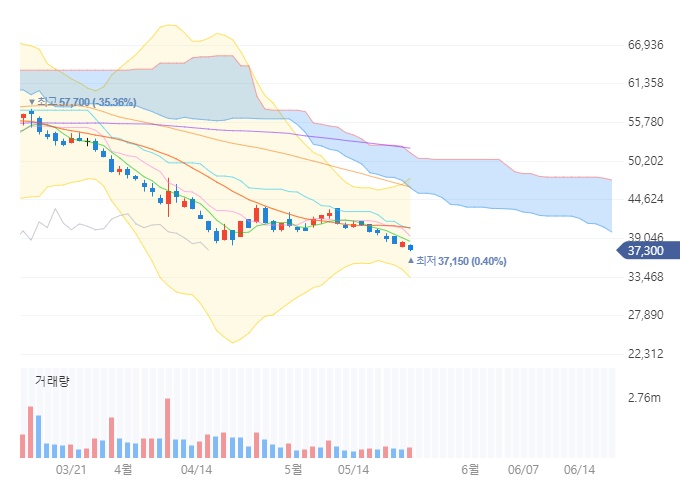Click the 5월 date axis label
The width and height of the screenshot is (680, 497).
point(293,469)
